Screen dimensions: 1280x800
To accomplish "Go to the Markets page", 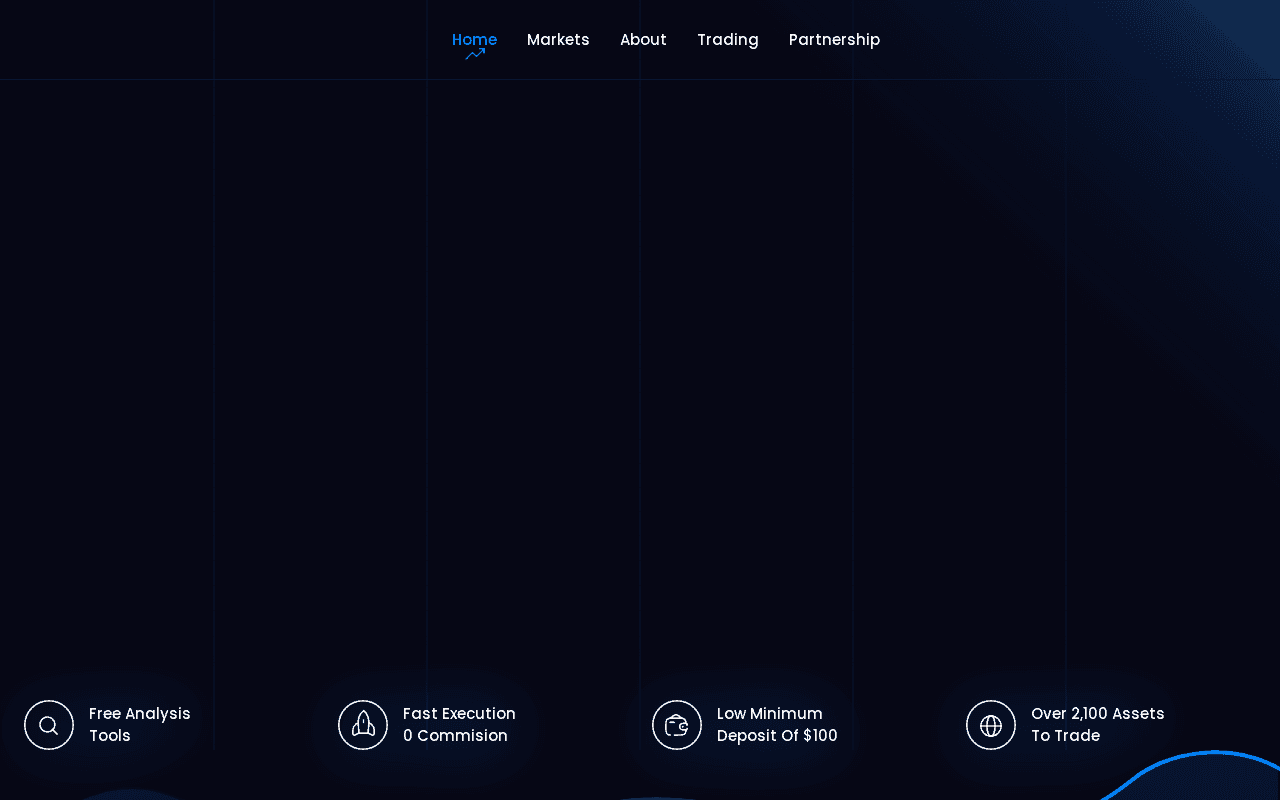I will point(558,40).
